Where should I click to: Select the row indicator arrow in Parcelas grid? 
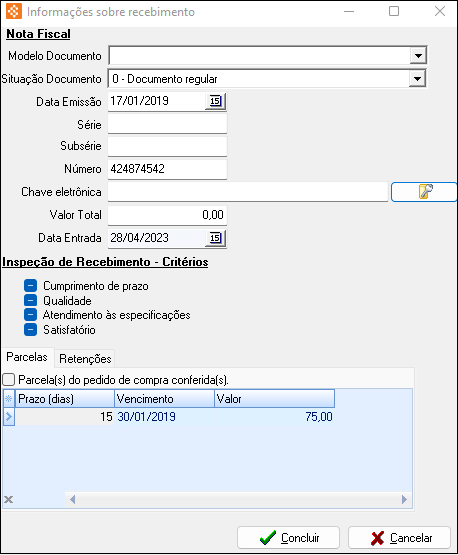tap(8, 417)
